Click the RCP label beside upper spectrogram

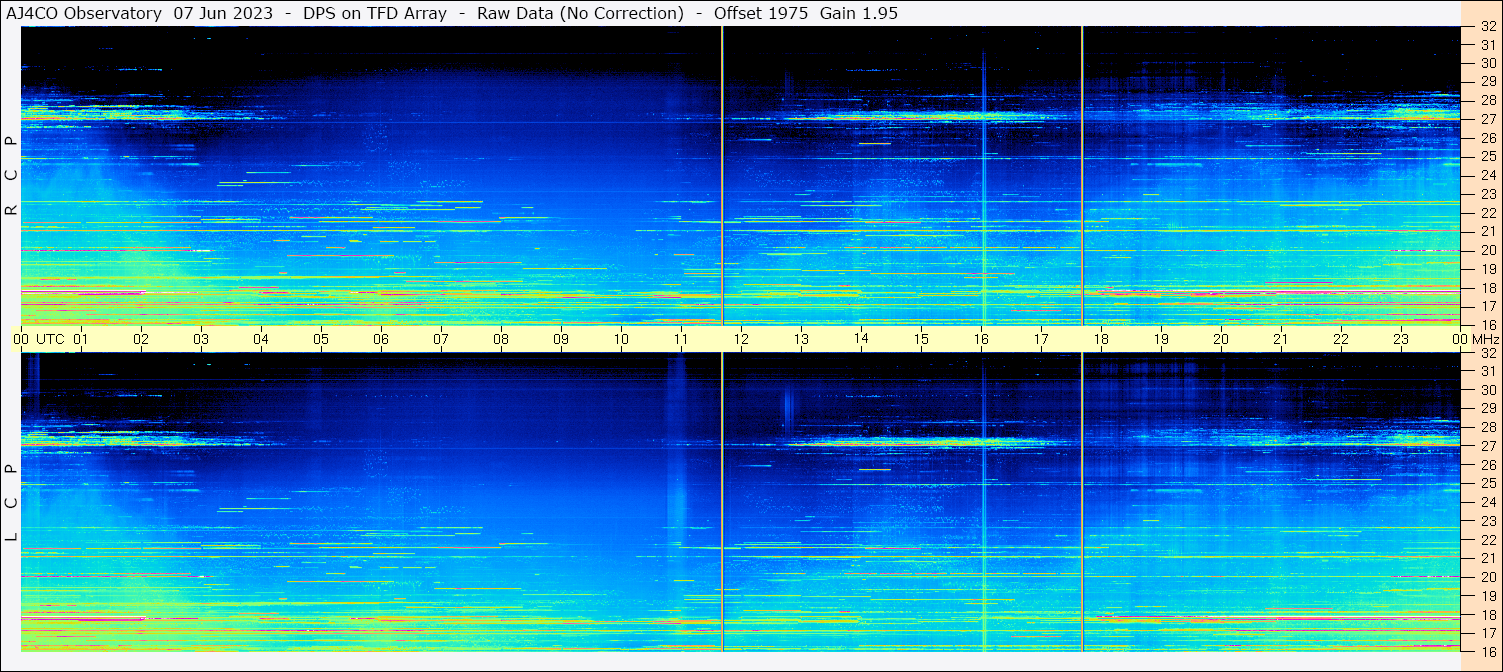coord(11,175)
